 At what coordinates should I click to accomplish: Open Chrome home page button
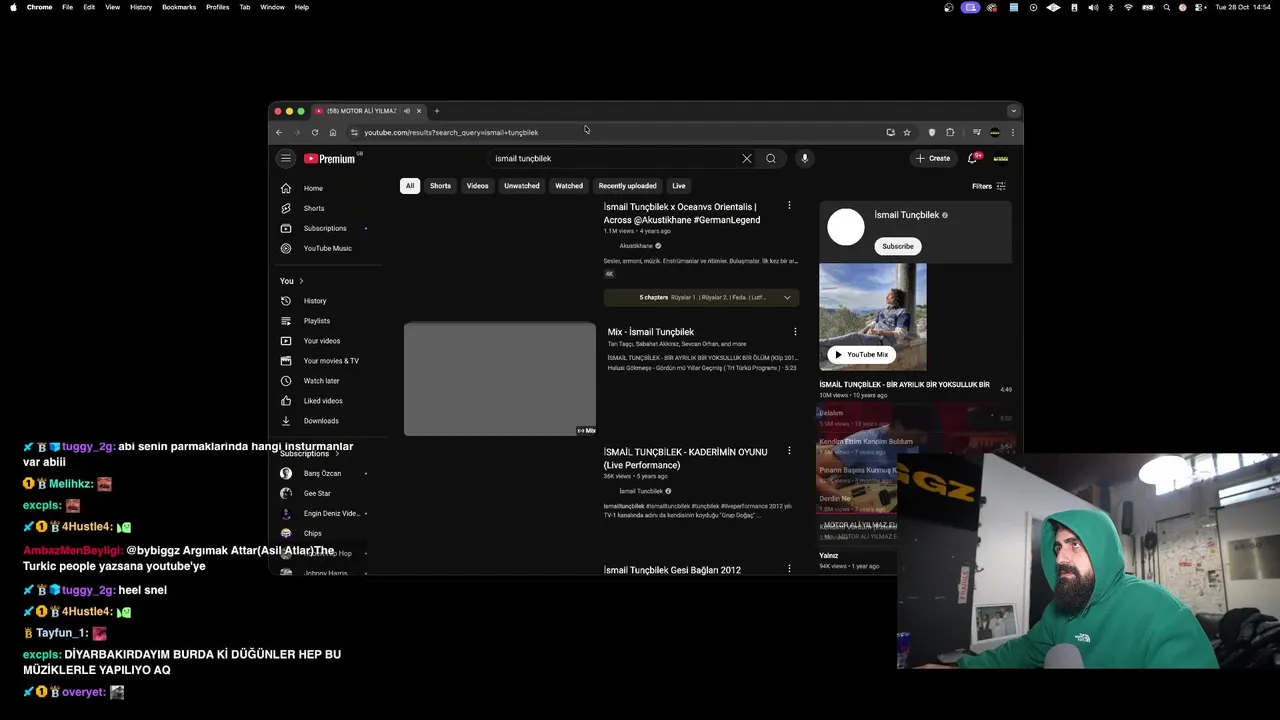pyautogui.click(x=333, y=132)
